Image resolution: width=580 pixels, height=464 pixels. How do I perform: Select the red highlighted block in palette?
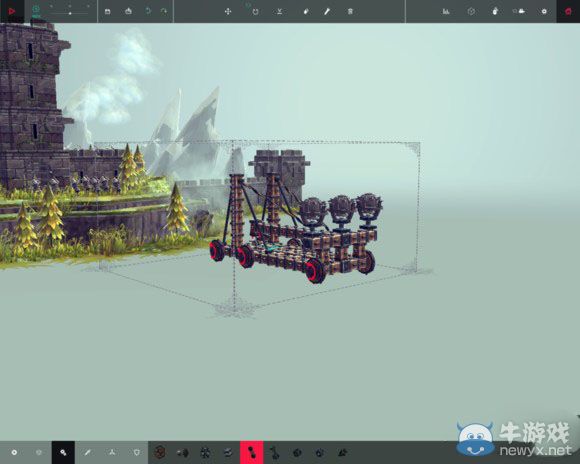252,452
